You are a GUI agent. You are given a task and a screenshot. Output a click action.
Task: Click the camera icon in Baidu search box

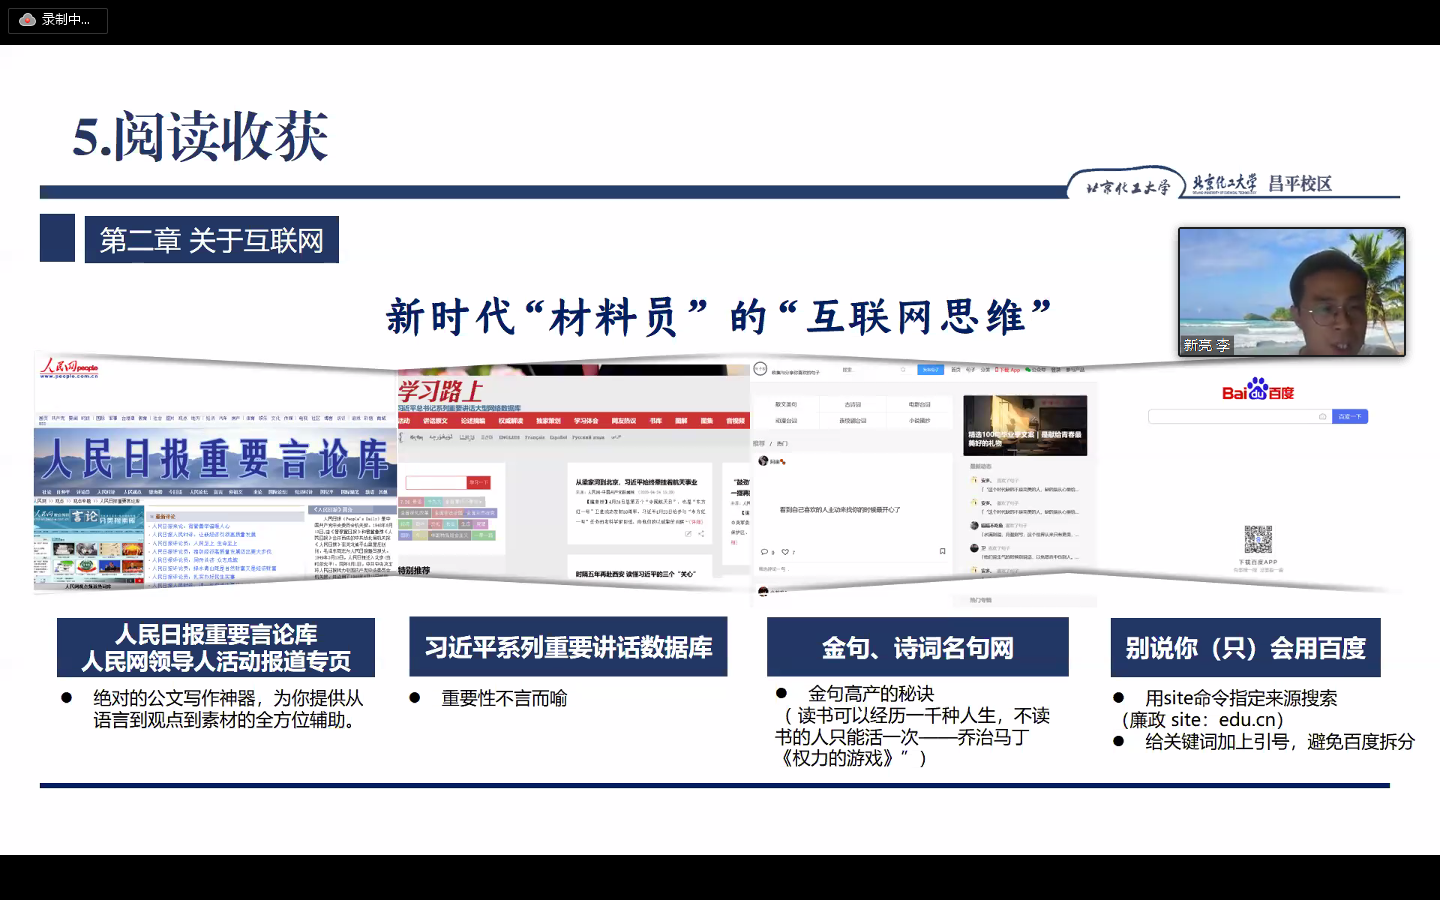(1322, 416)
